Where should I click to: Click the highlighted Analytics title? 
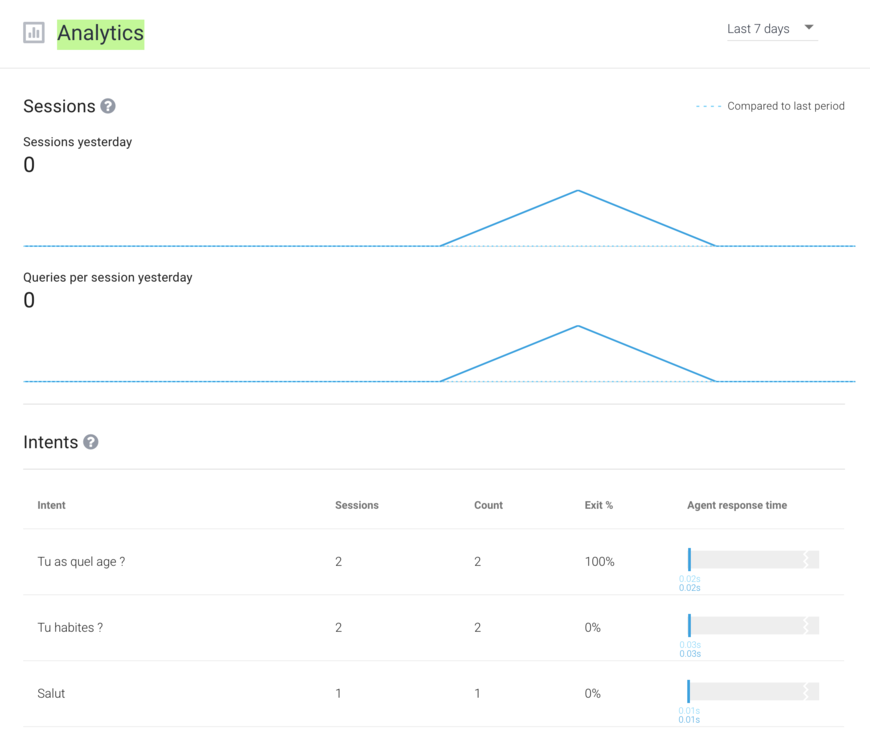[100, 33]
